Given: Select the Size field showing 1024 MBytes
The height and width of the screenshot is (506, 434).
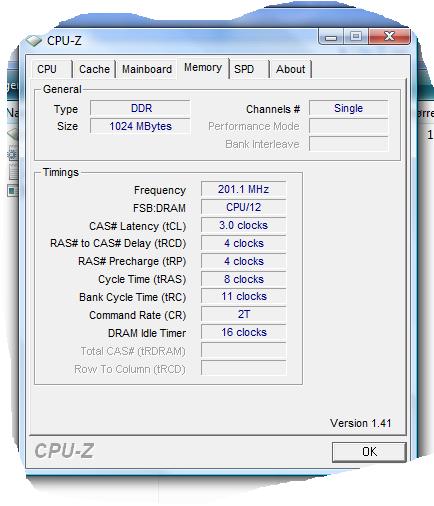Looking at the screenshot, I should (140, 126).
